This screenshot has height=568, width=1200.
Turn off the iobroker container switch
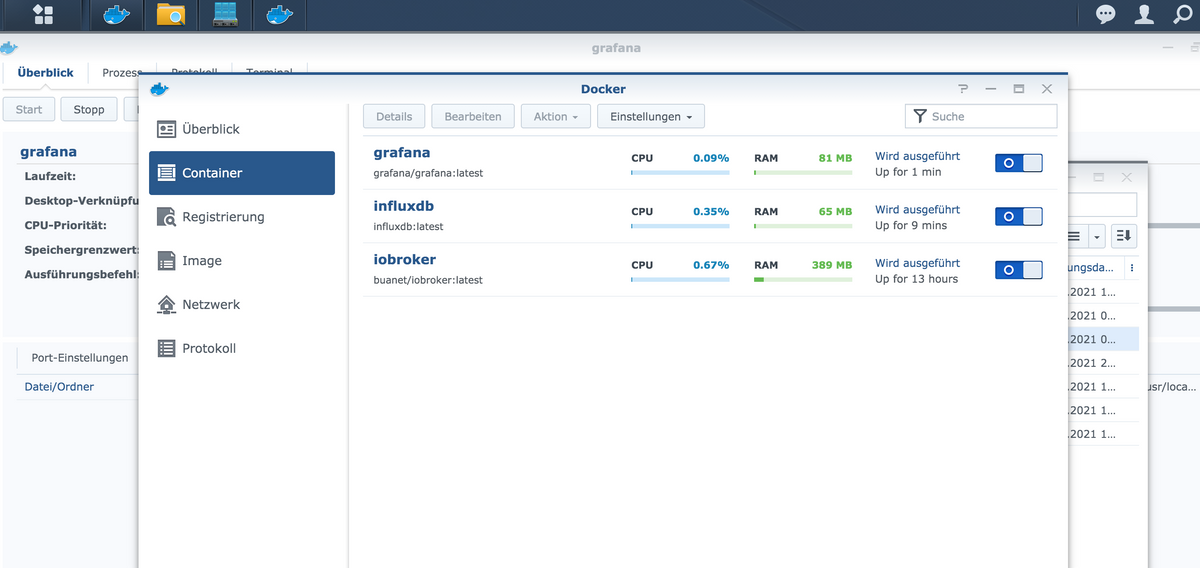pos(1018,270)
